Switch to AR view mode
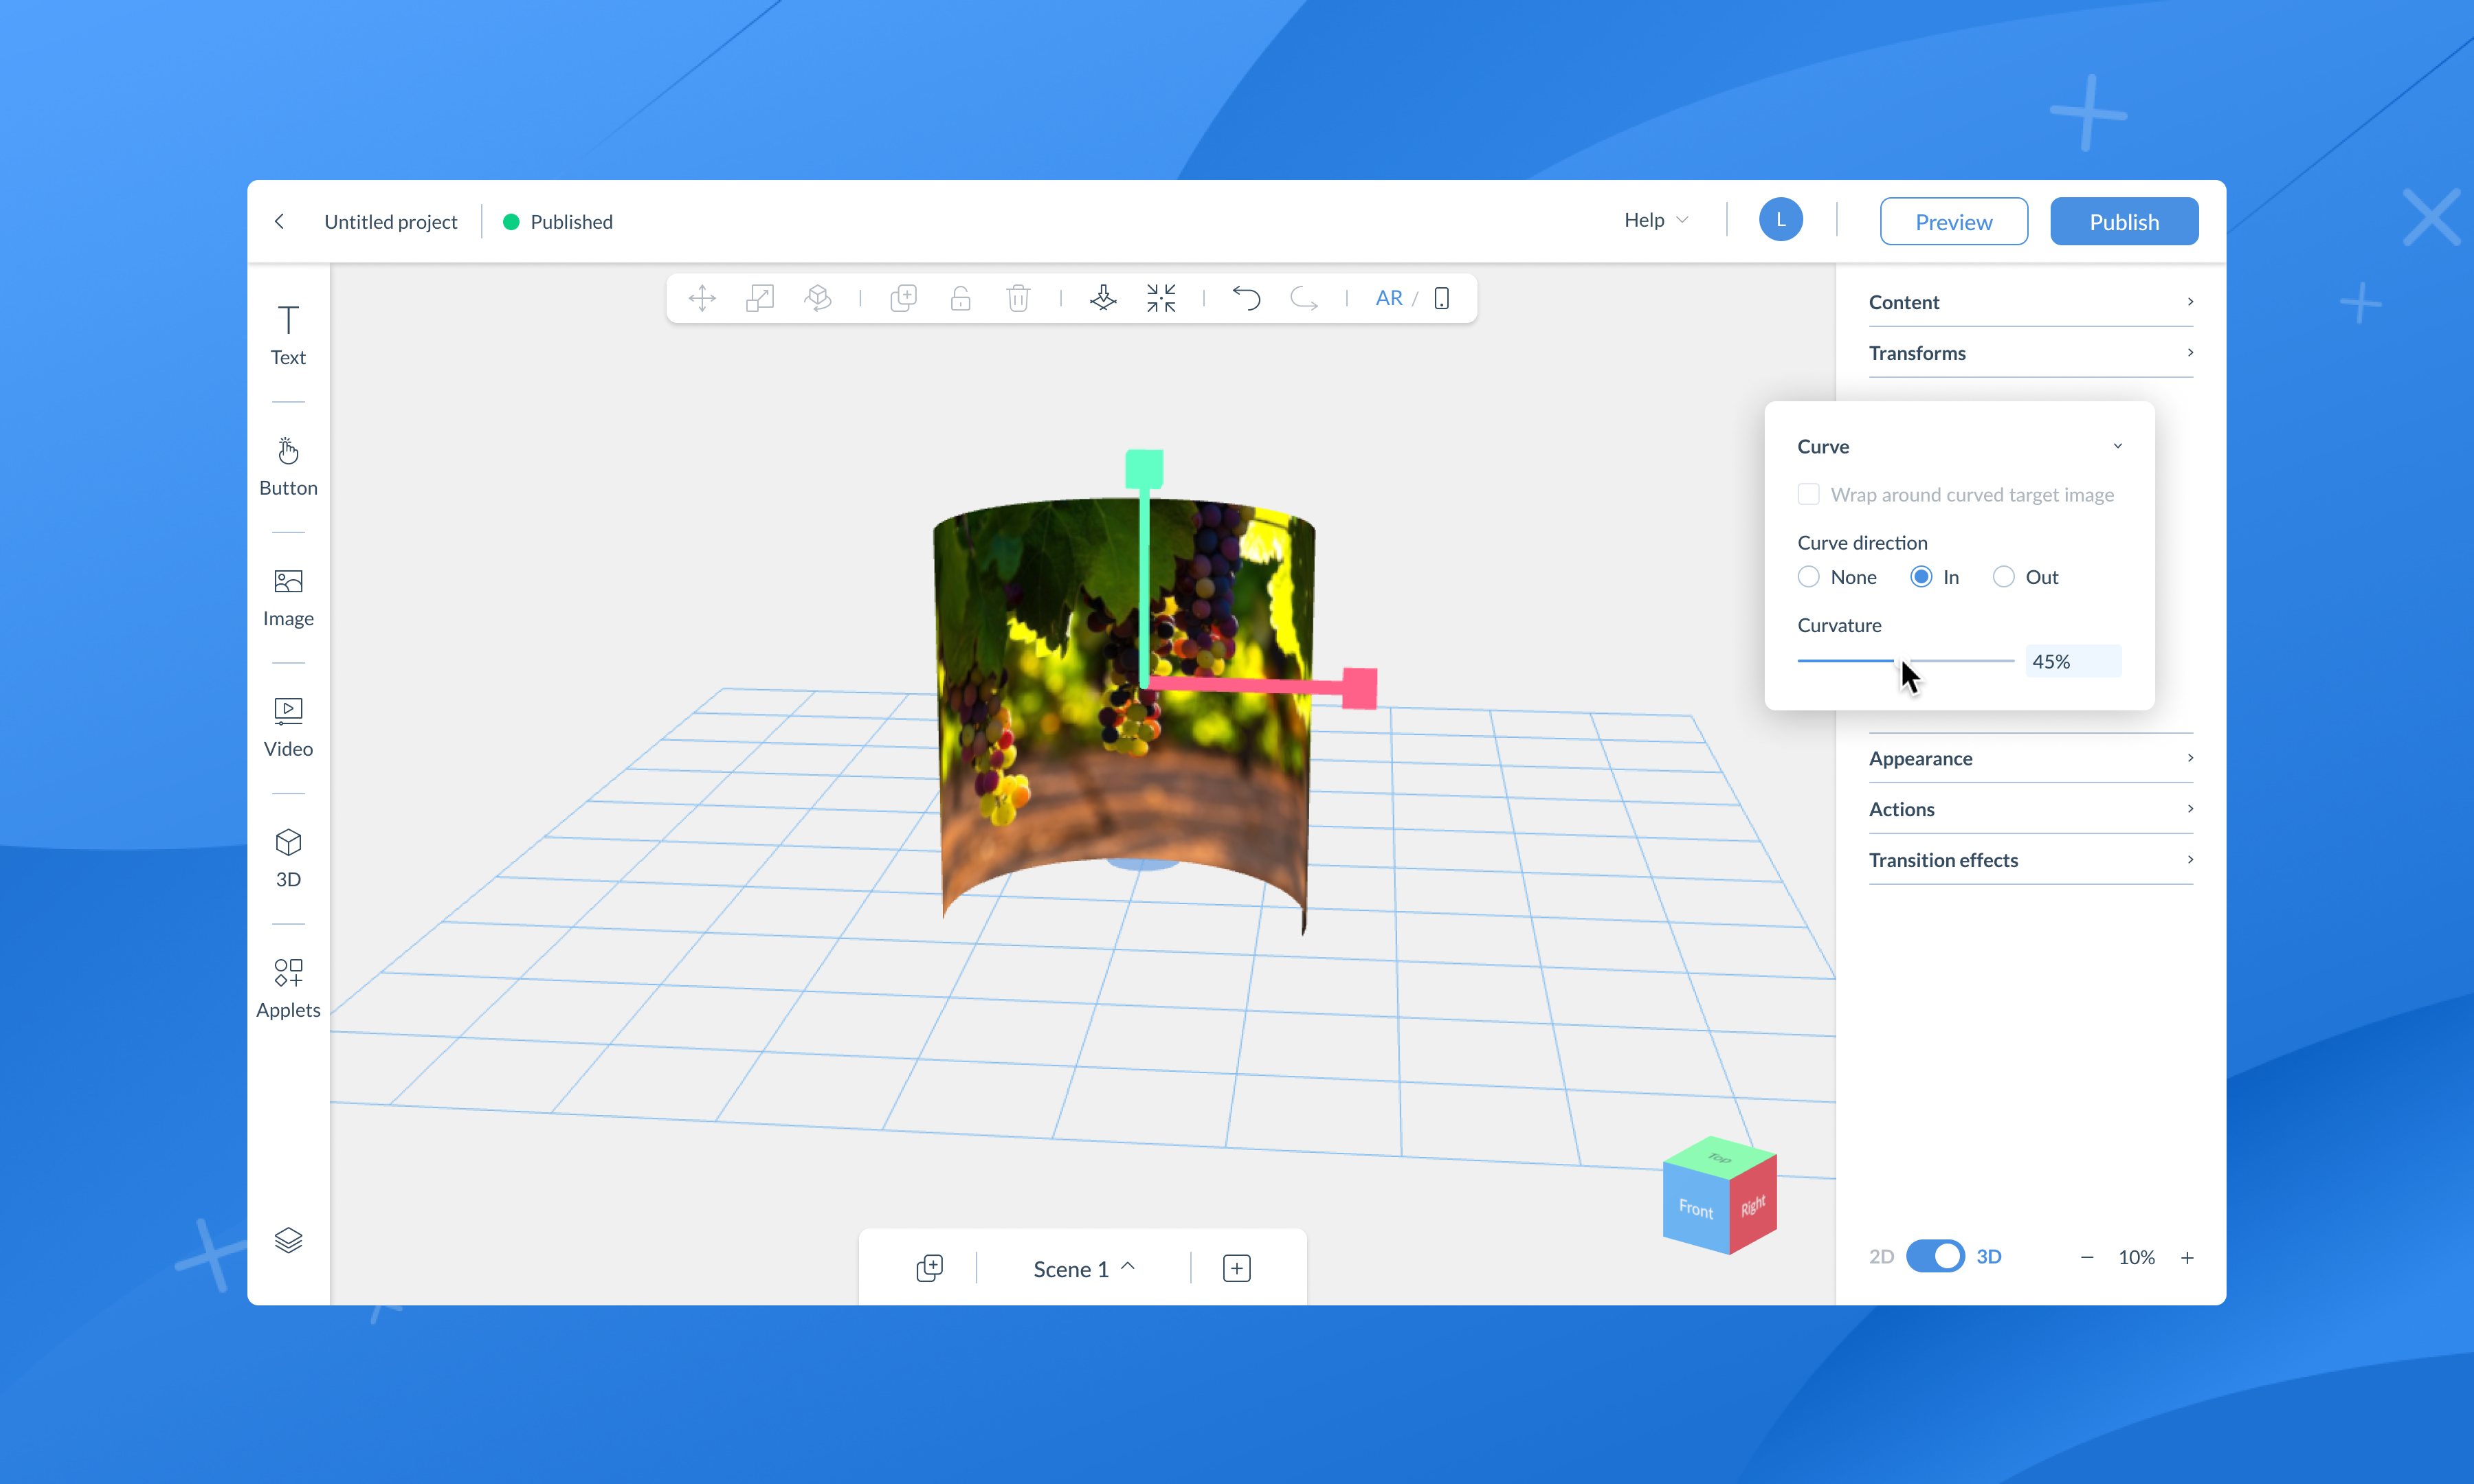 coord(1388,298)
